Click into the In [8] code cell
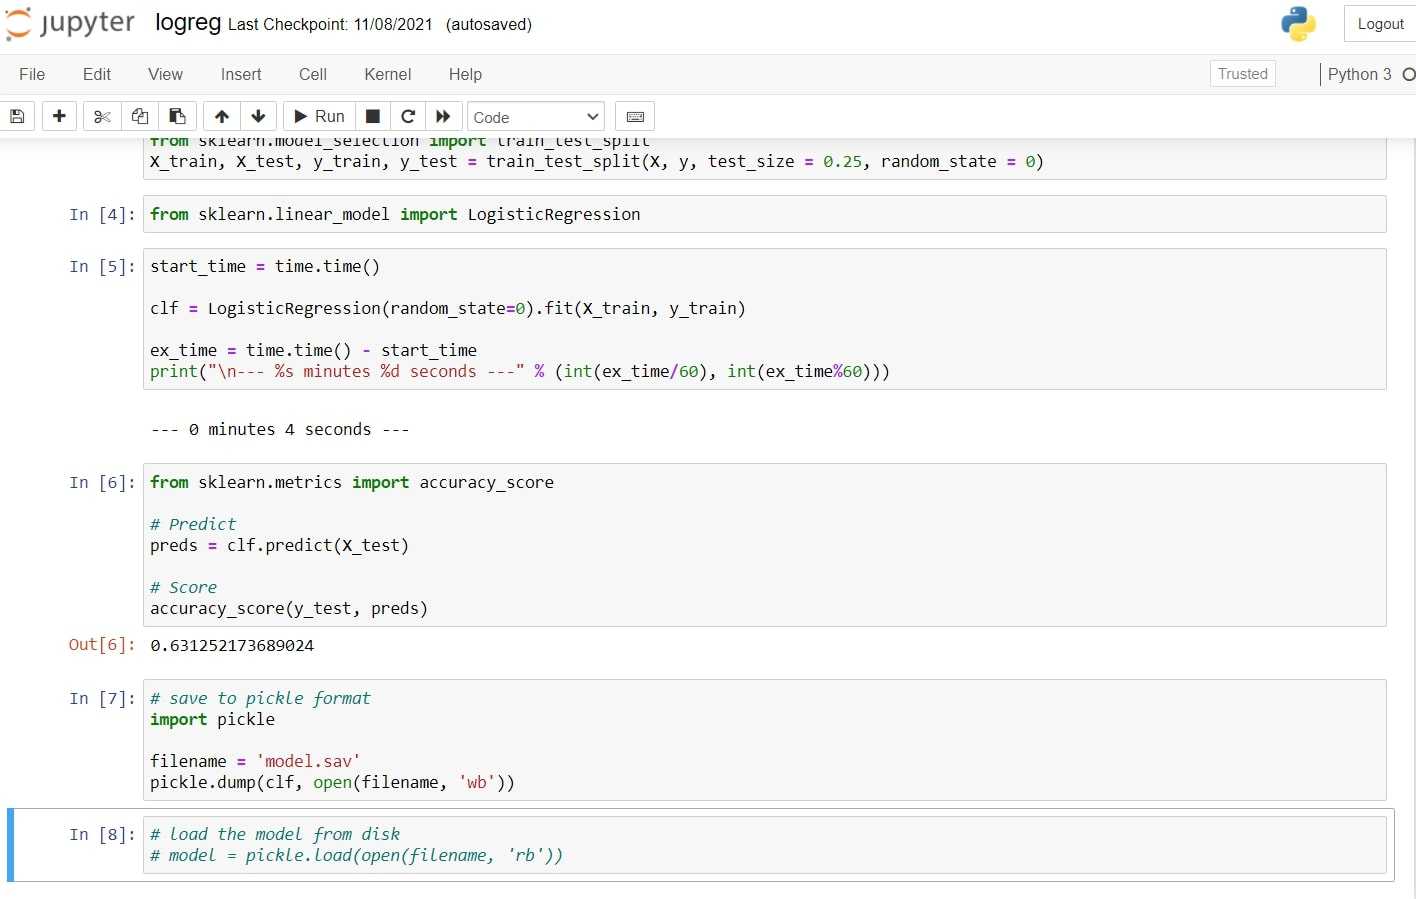This screenshot has height=899, width=1416. click(x=760, y=845)
